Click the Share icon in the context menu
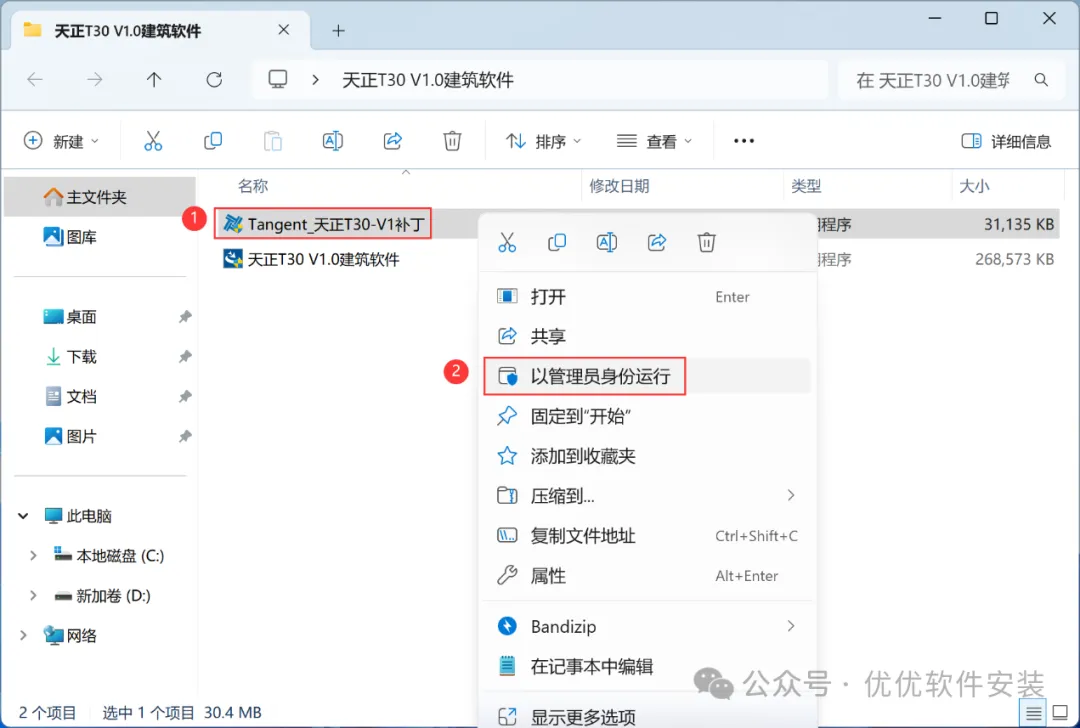This screenshot has height=728, width=1080. (656, 242)
